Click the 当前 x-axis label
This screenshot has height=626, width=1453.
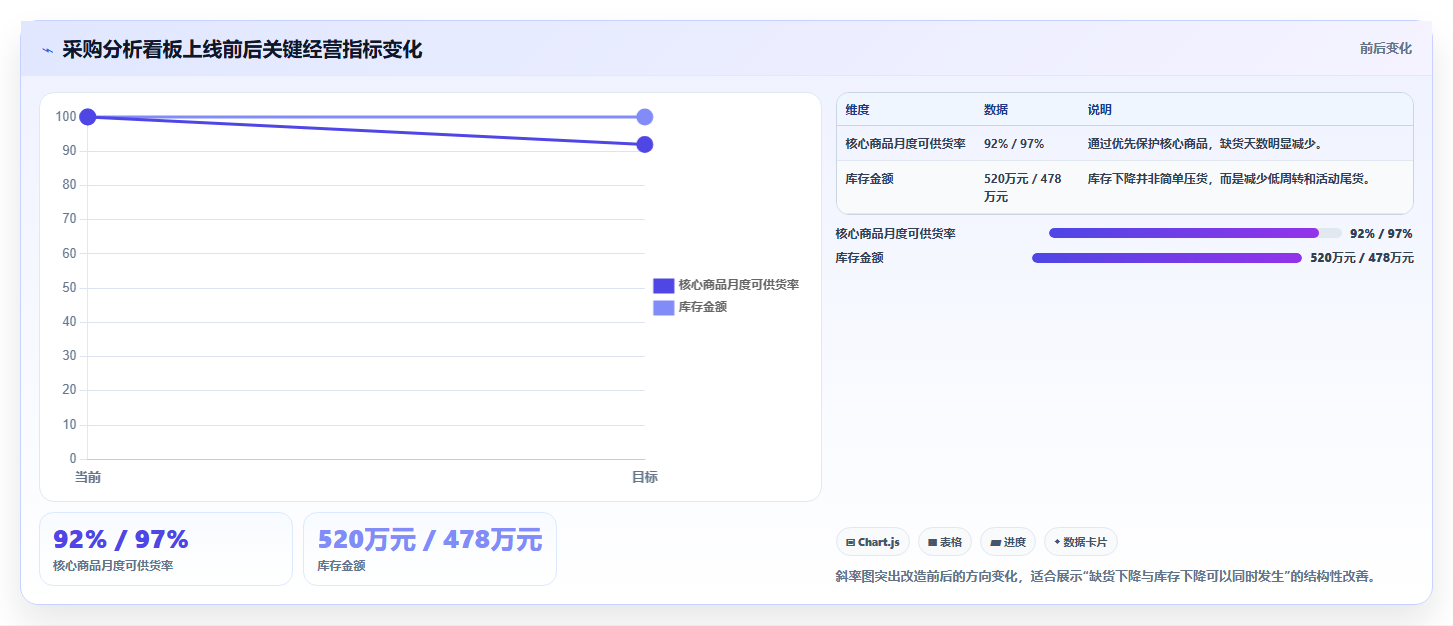88,478
